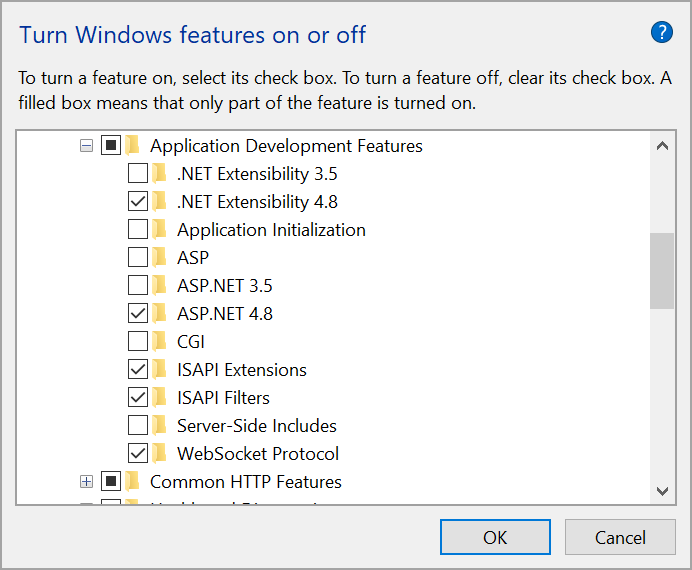This screenshot has width=692, height=570.
Task: Click folder icon beside CGI
Action: [x=159, y=341]
